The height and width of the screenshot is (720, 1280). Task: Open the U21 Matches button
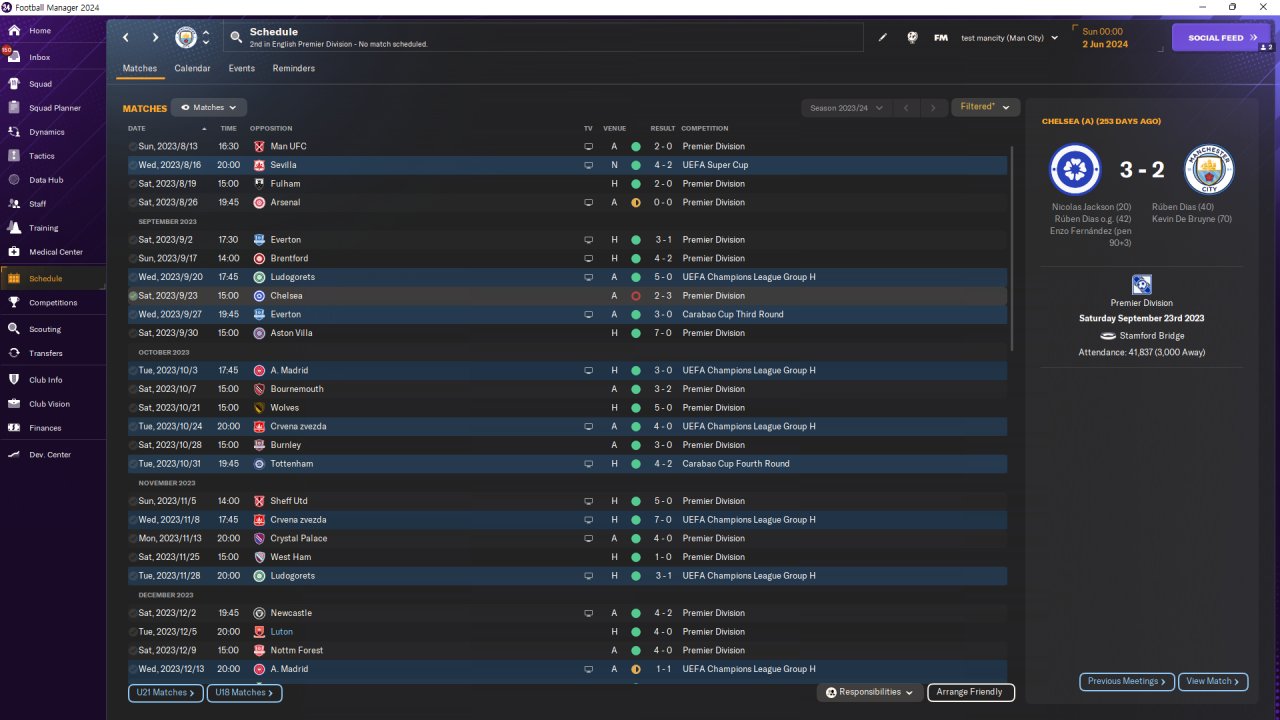click(x=165, y=692)
